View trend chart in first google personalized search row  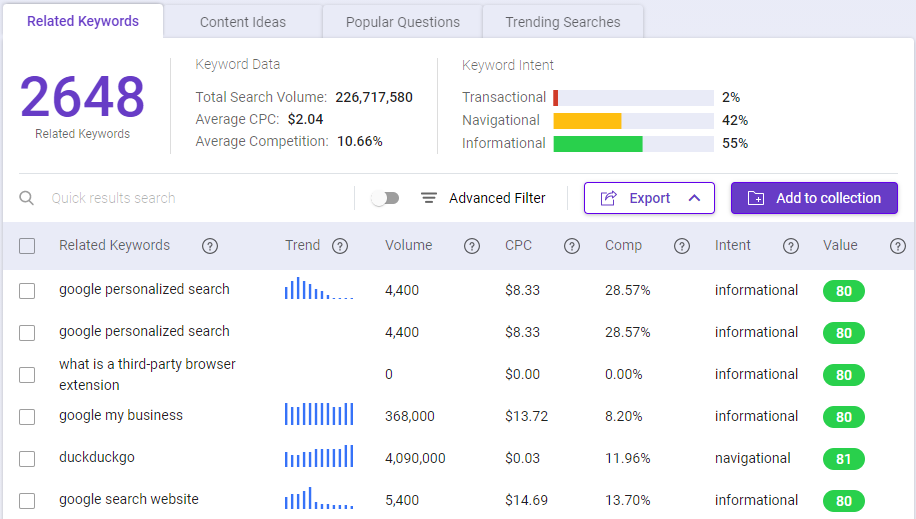point(319,288)
